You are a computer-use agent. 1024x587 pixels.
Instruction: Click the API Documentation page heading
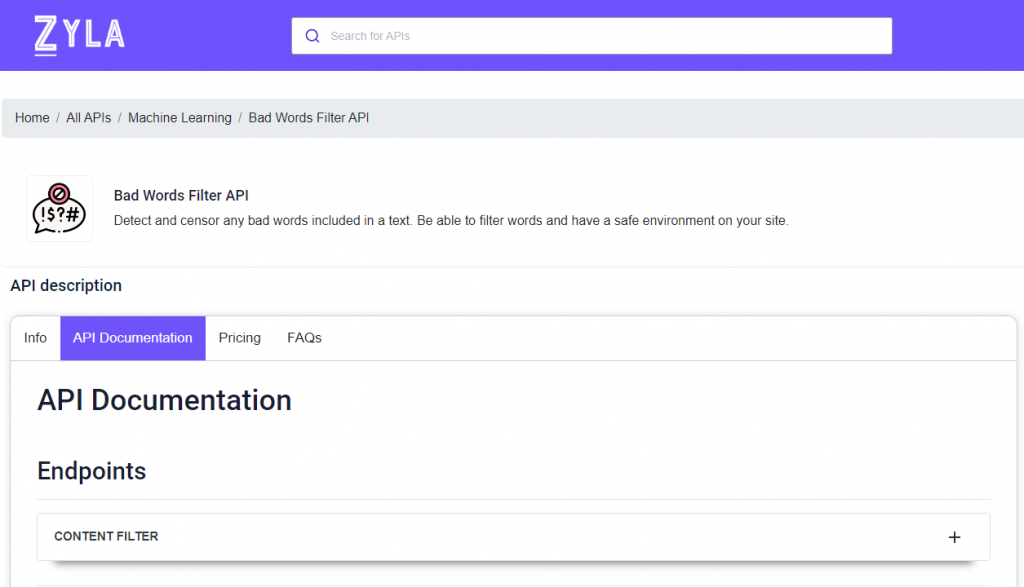165,400
